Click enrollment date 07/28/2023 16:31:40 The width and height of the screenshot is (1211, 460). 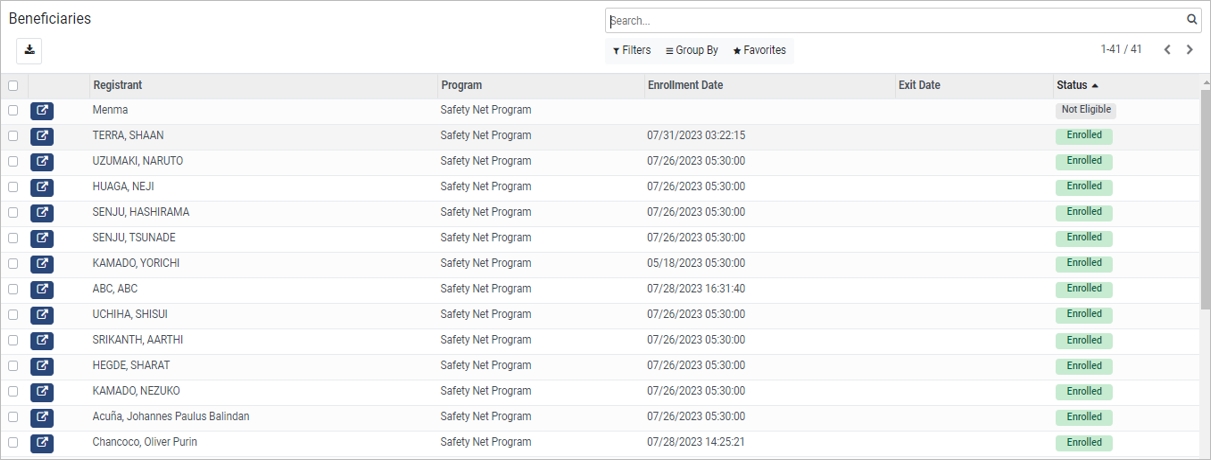coord(696,289)
